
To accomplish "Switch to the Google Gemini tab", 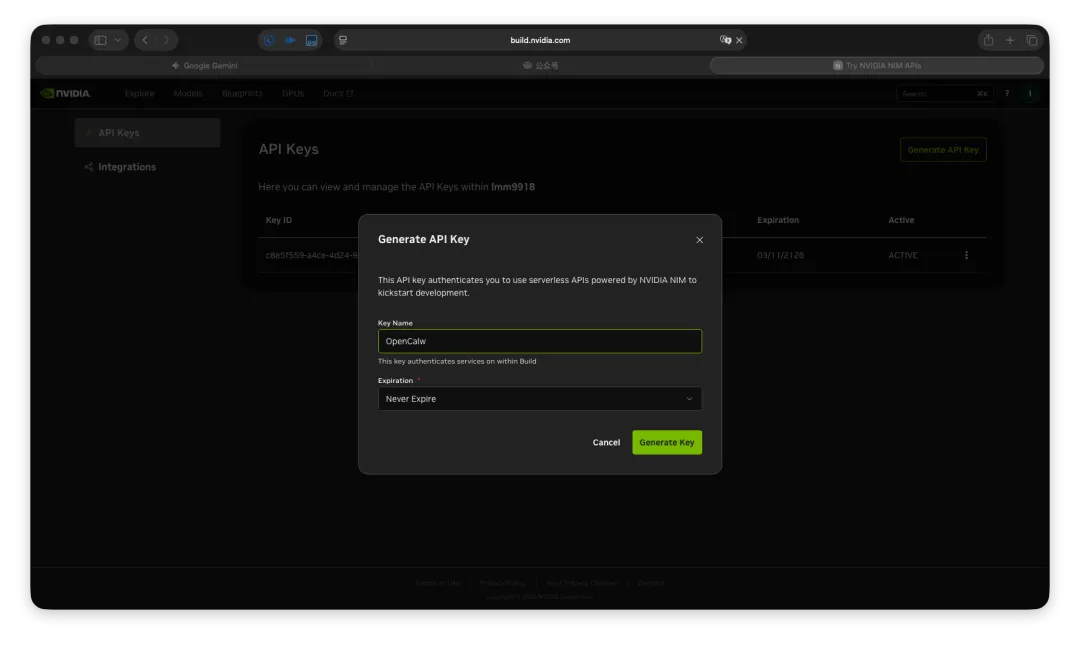I will [205, 65].
